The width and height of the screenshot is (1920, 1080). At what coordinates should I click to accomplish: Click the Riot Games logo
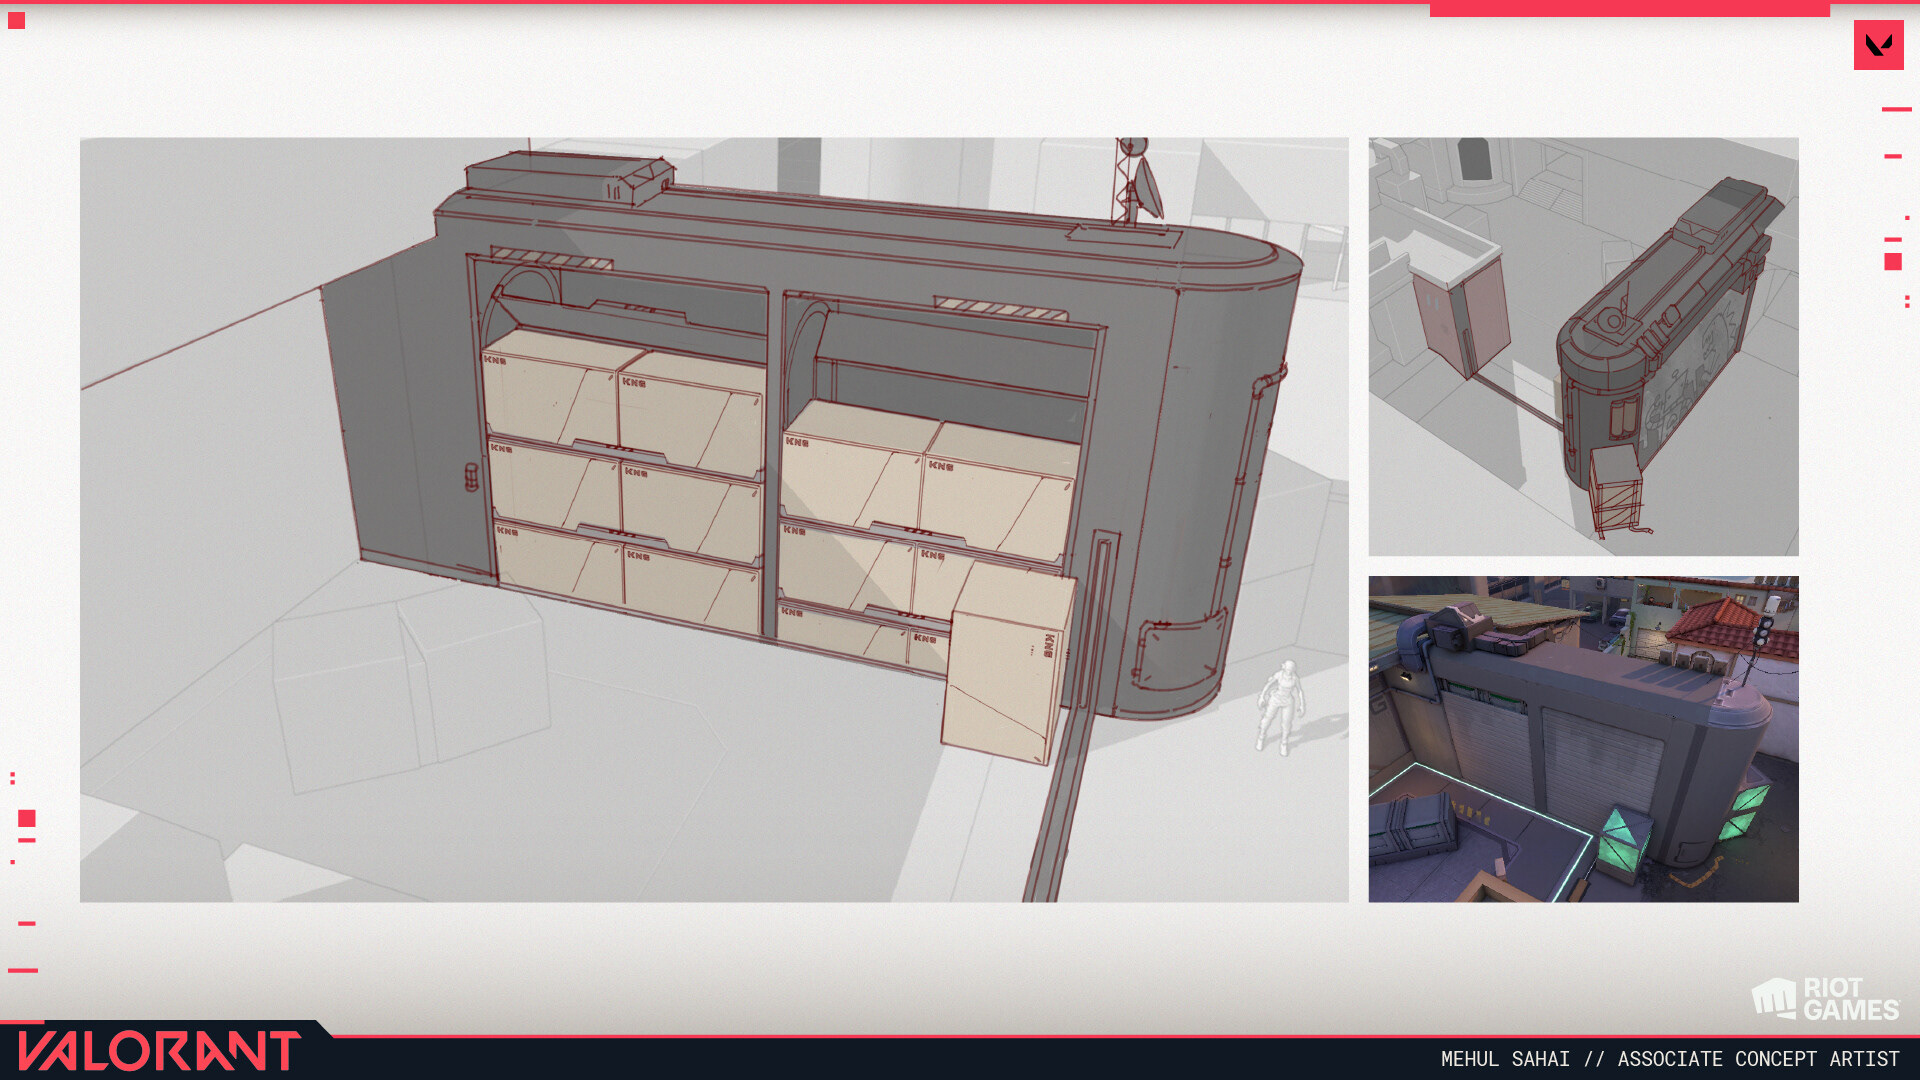coord(1825,999)
